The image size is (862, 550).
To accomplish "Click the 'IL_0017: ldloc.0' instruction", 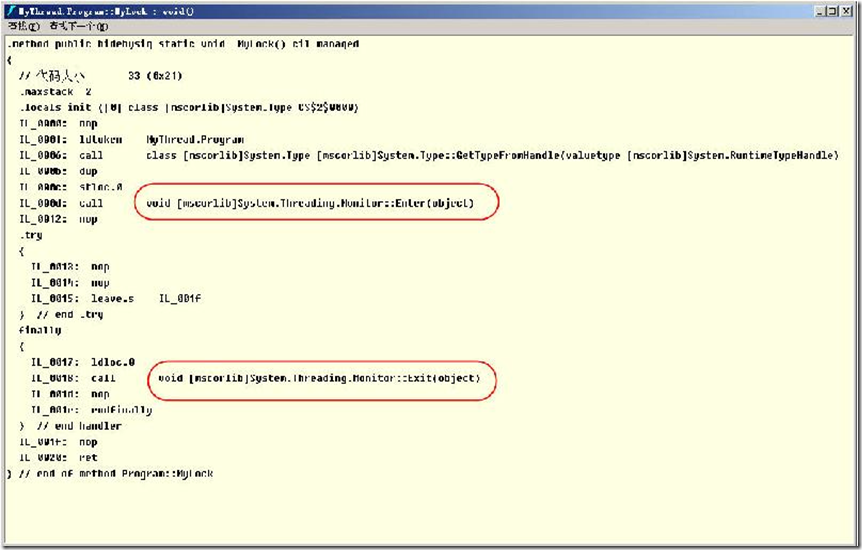I will point(83,362).
